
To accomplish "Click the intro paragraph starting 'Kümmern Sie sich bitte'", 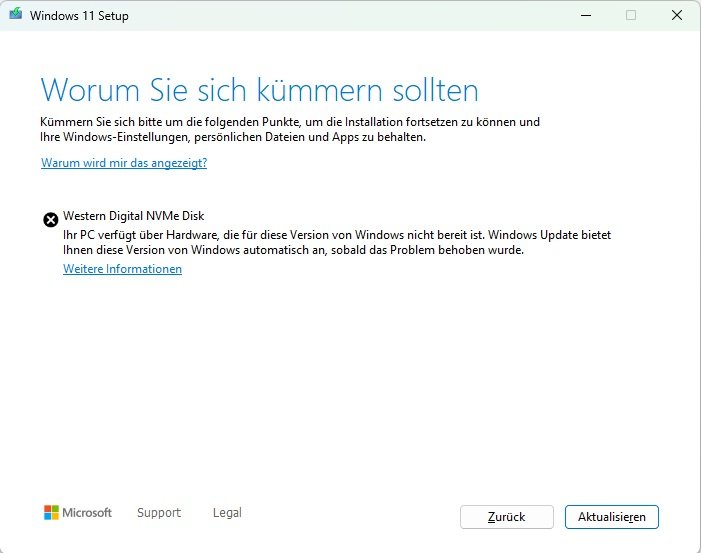I will pyautogui.click(x=290, y=130).
